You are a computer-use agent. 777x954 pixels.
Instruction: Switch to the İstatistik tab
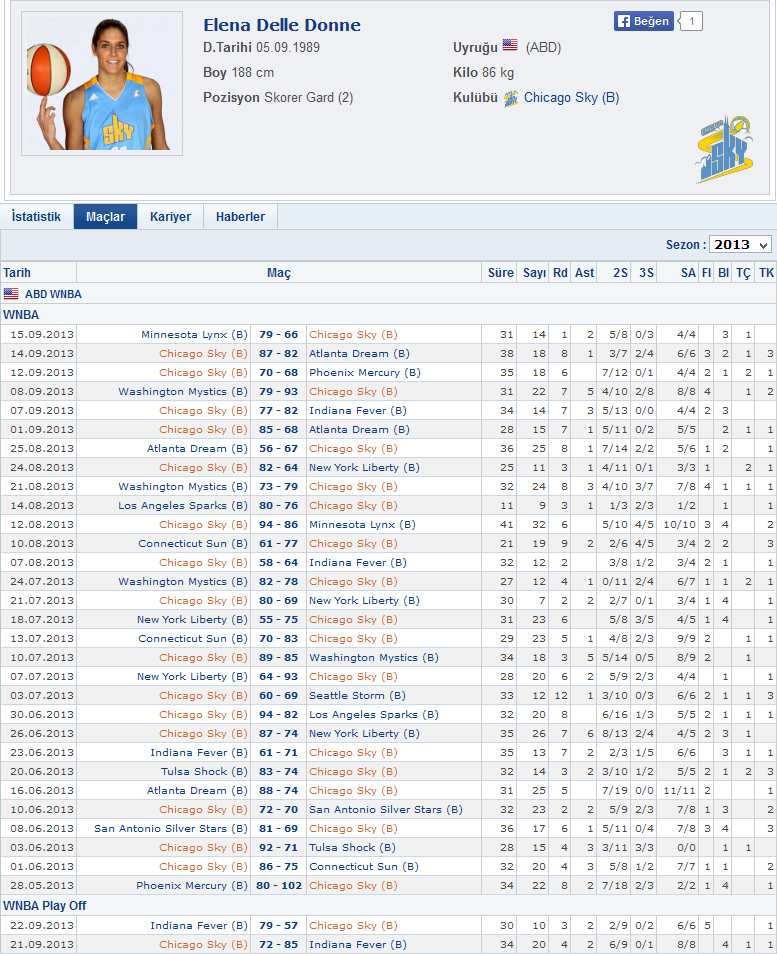(37, 217)
